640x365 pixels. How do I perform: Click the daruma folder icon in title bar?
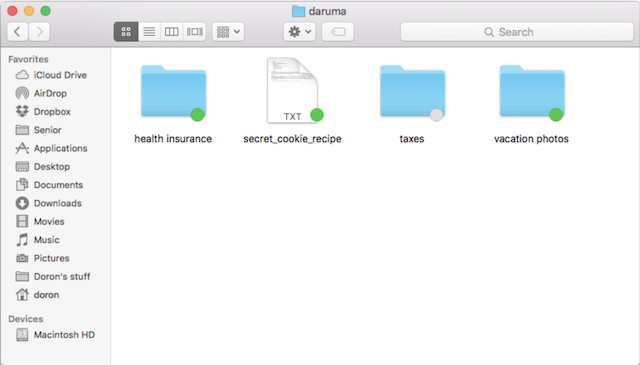click(x=298, y=11)
